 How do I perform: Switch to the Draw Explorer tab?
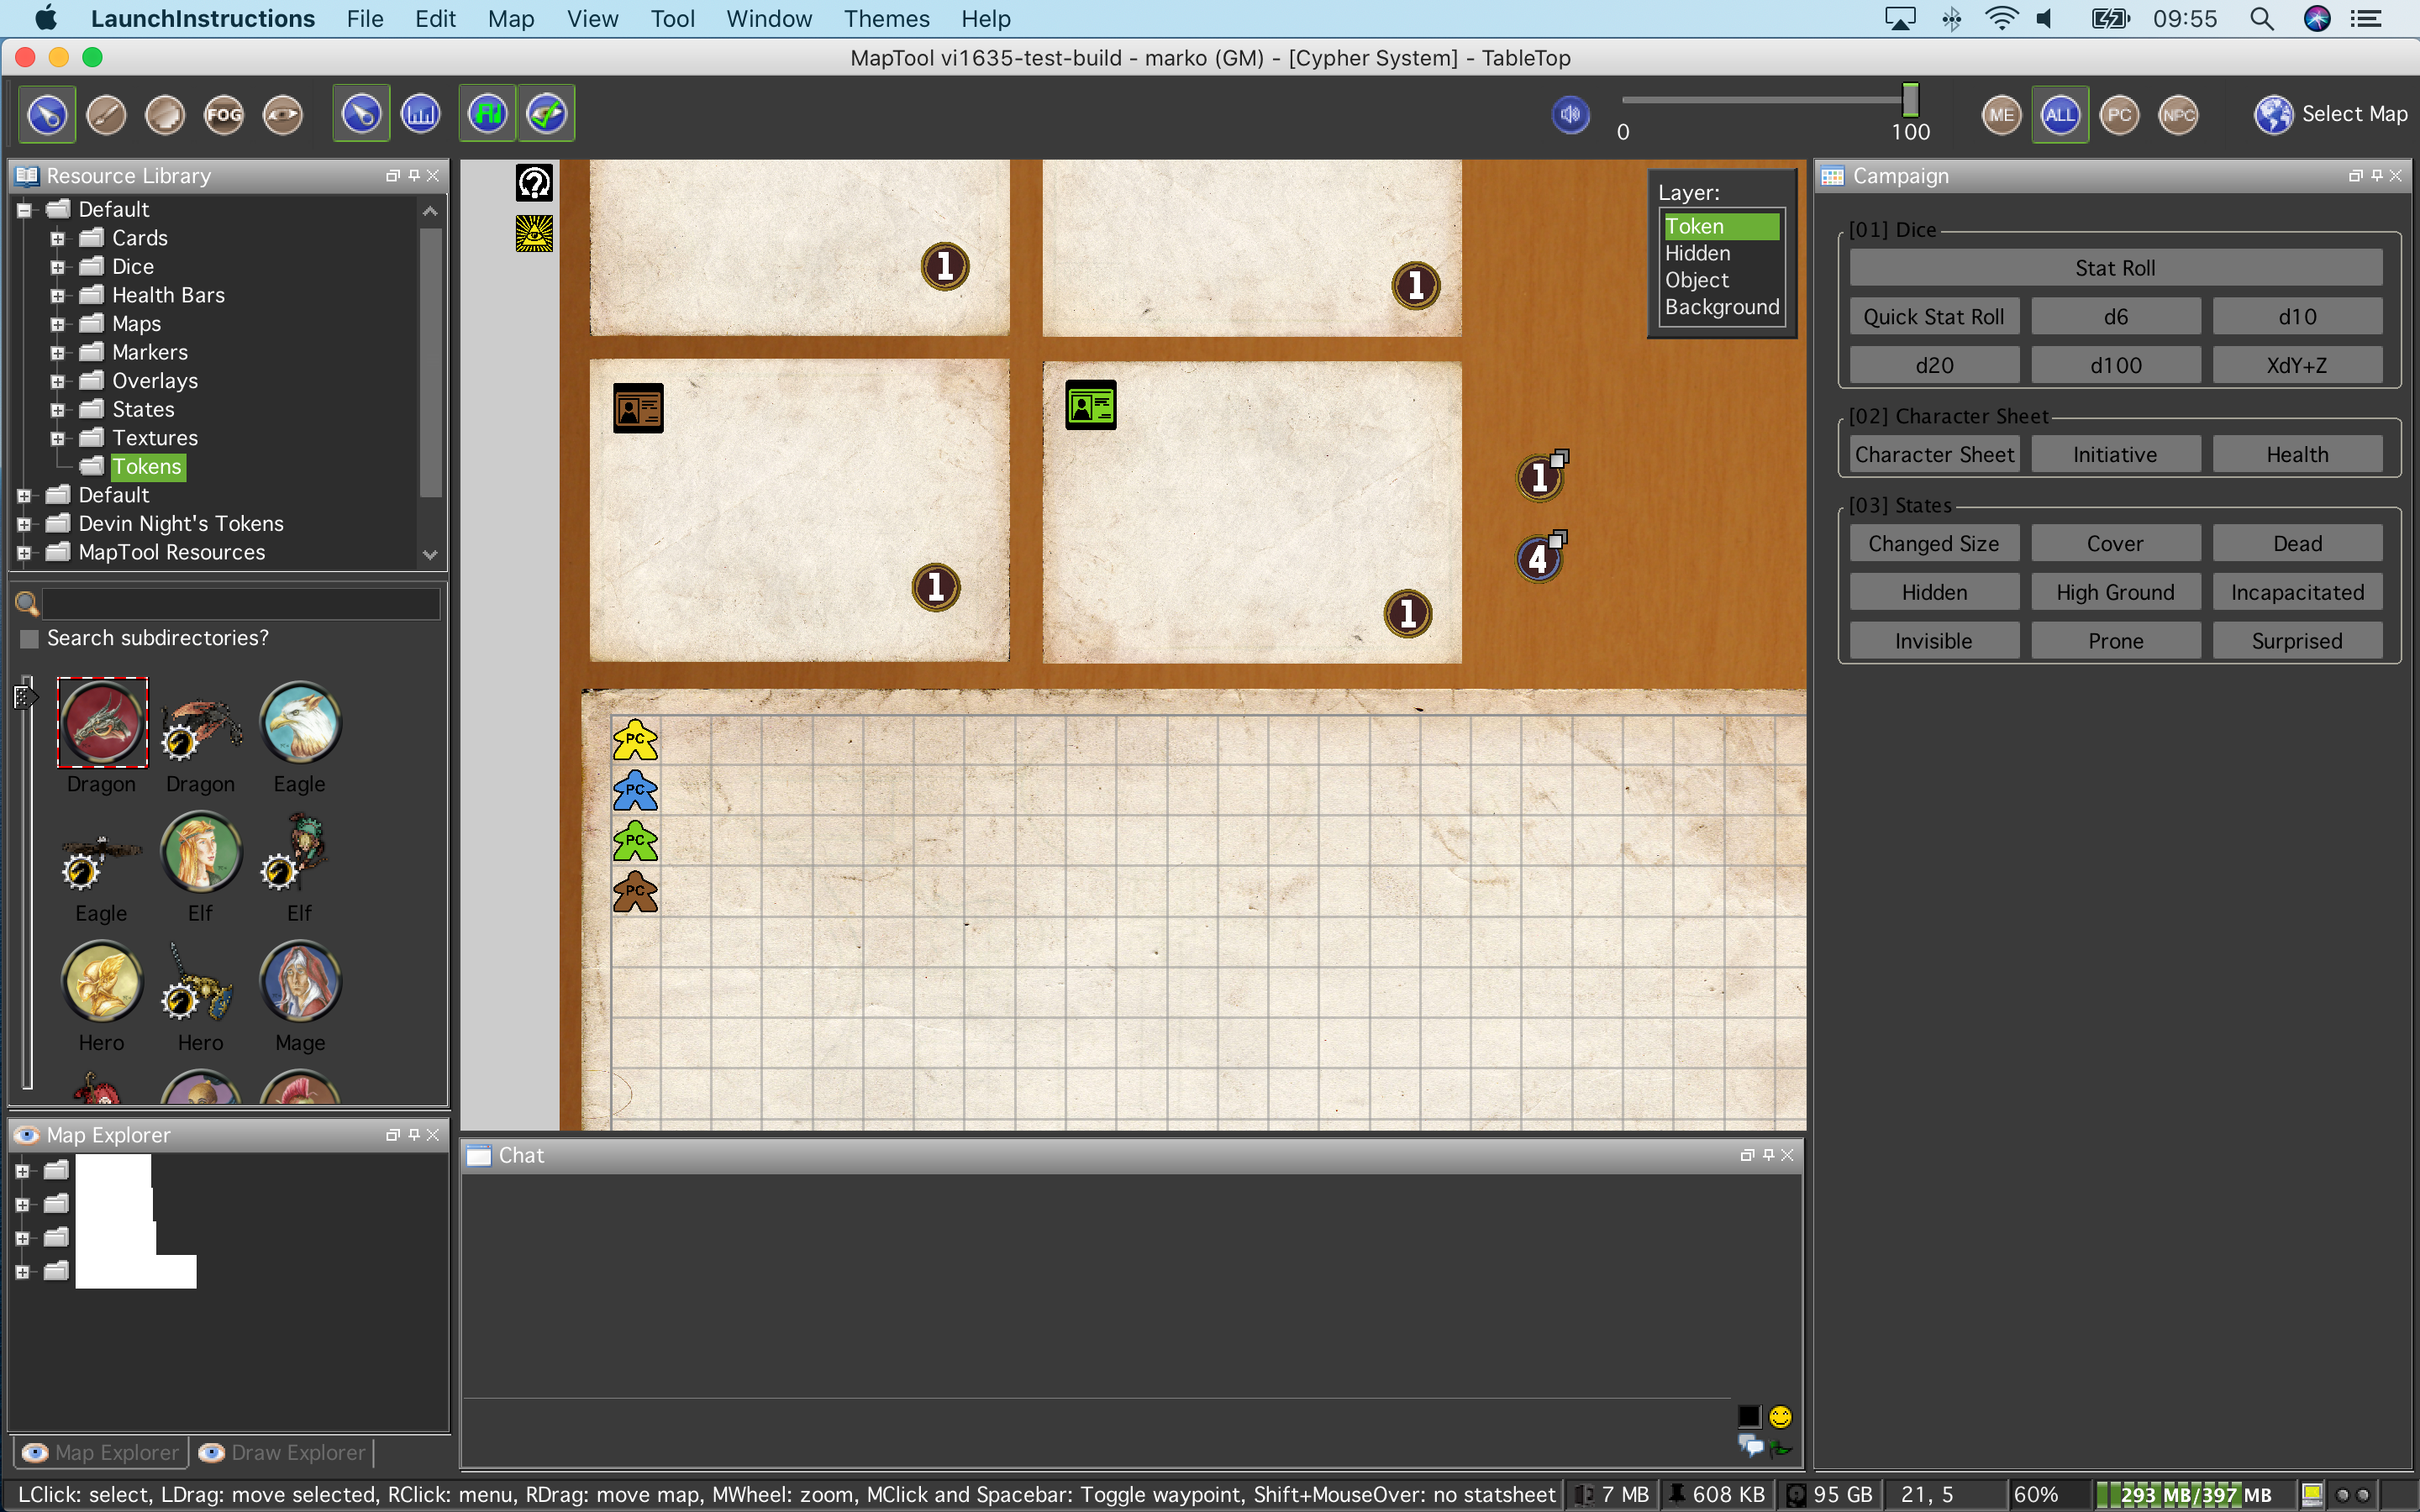283,1452
